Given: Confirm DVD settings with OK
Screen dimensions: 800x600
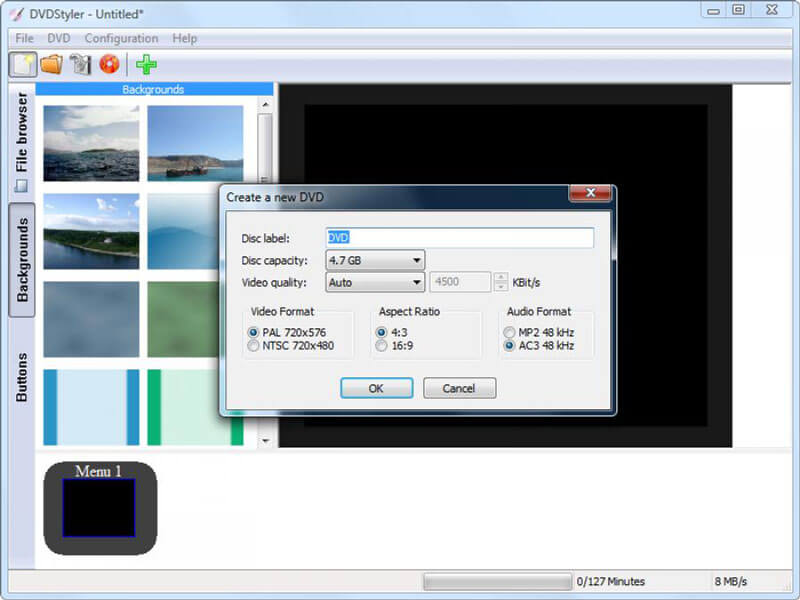Looking at the screenshot, I should (x=377, y=388).
